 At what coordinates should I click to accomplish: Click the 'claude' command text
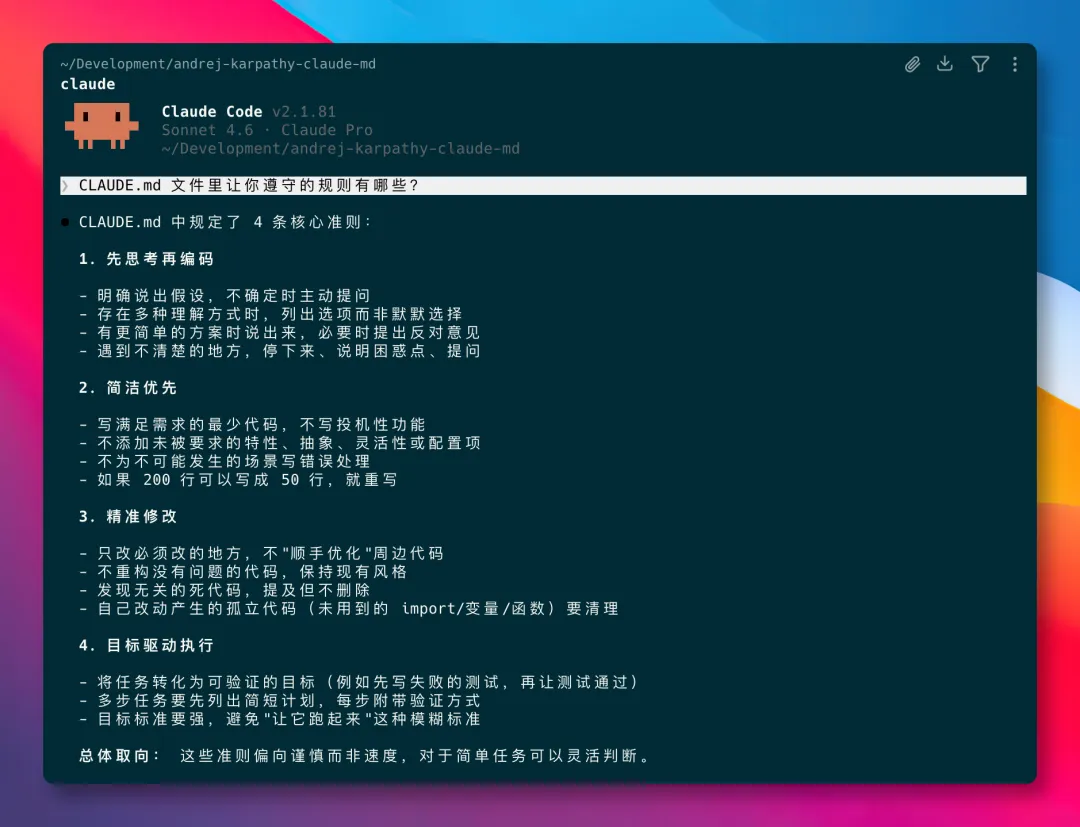coord(88,84)
